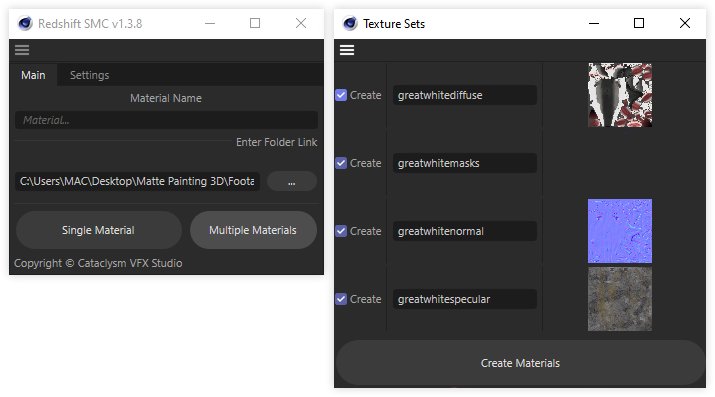The width and height of the screenshot is (715, 397).
Task: Close the Texture Sets window
Action: tap(684, 23)
